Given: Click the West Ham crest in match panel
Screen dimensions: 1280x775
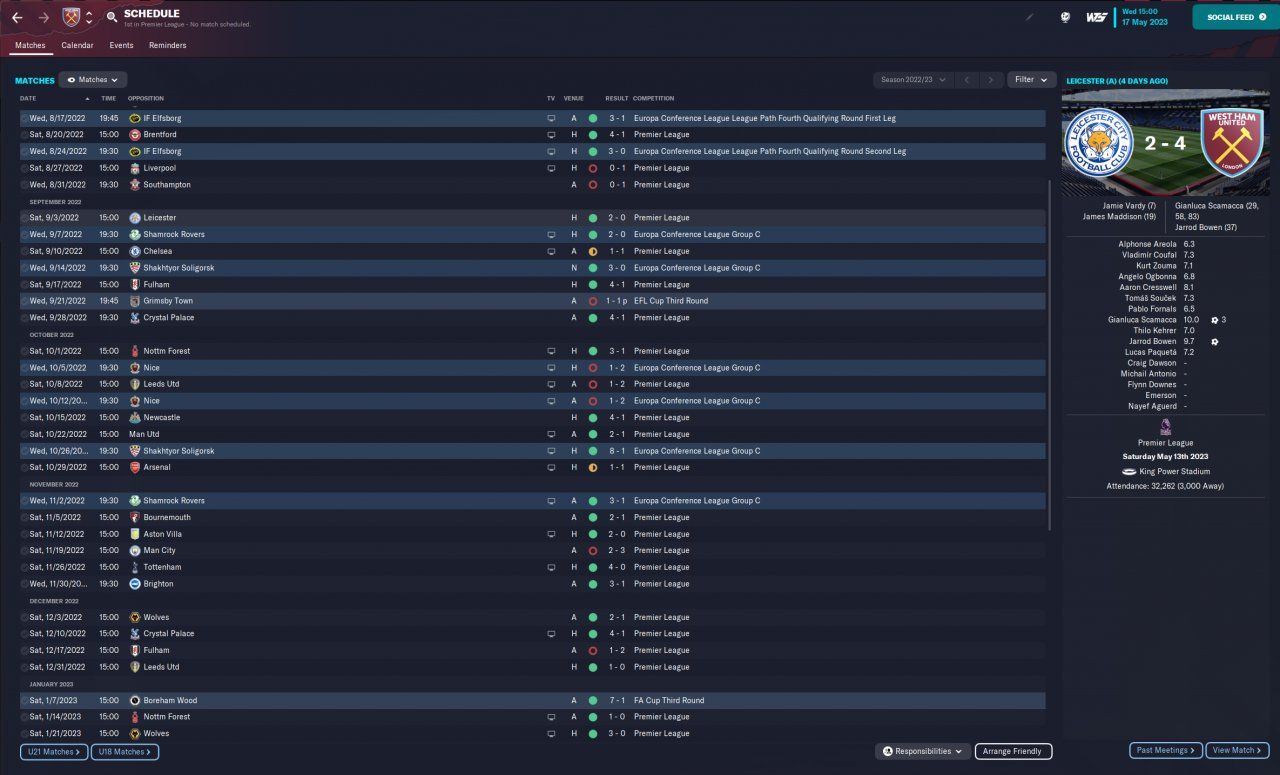Looking at the screenshot, I should pyautogui.click(x=1231, y=142).
